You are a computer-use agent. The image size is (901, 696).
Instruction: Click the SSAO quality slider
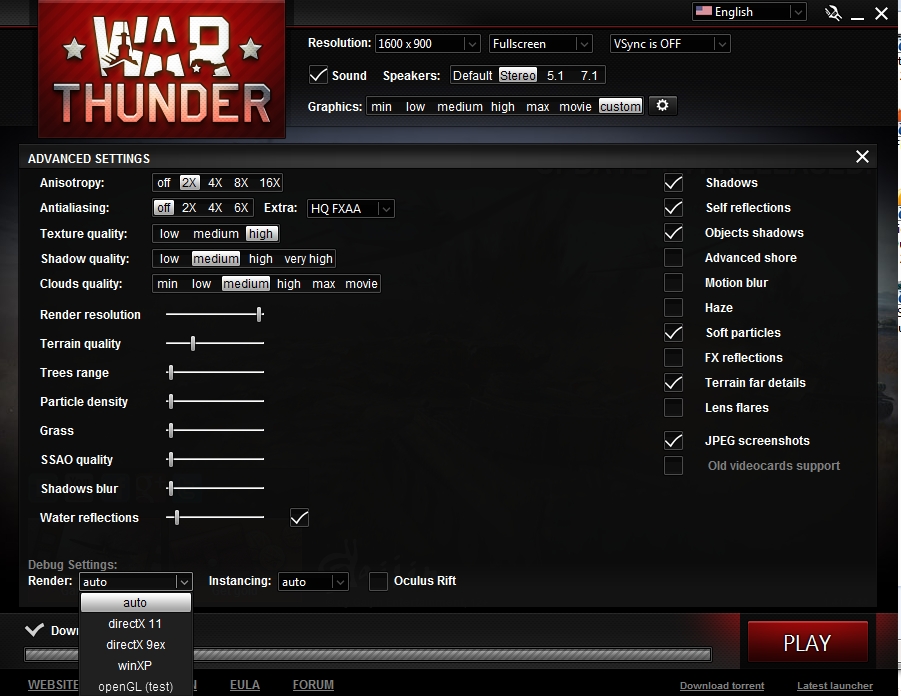pos(215,459)
